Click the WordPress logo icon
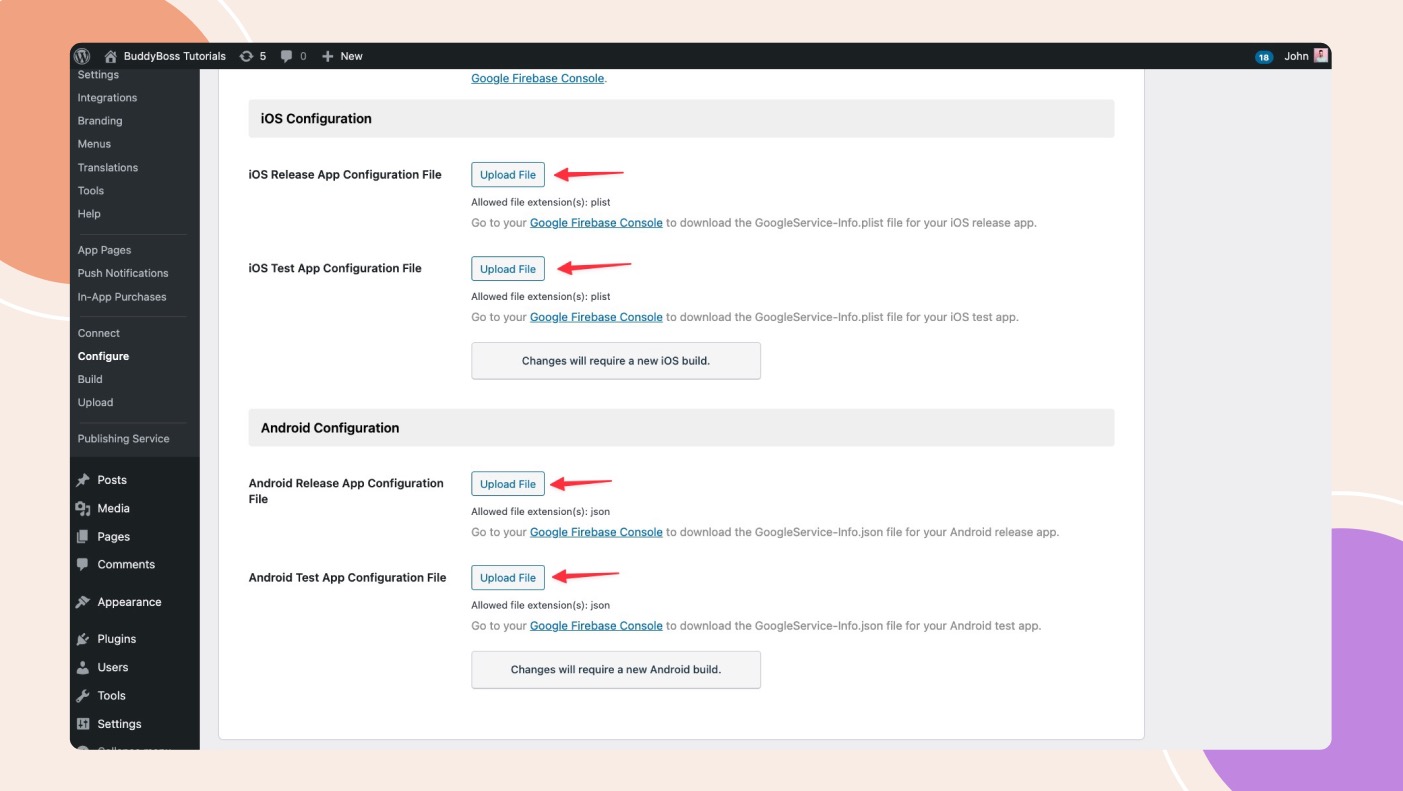1403x791 pixels. pyautogui.click(x=83, y=56)
